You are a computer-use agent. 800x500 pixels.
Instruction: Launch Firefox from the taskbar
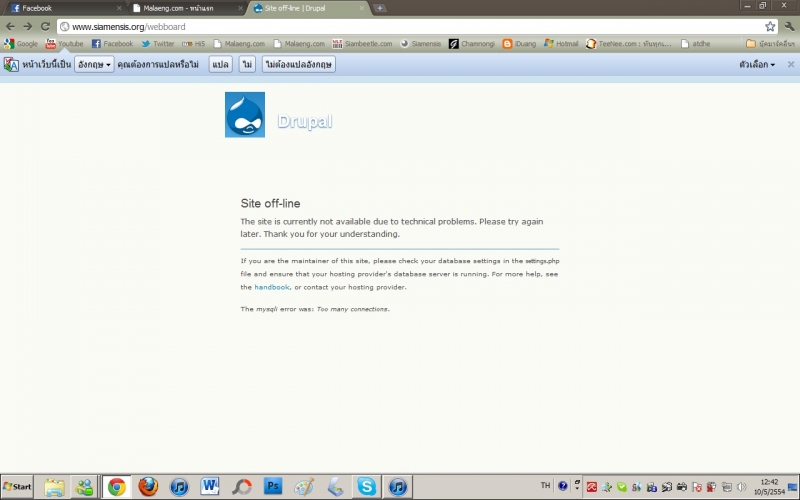(x=148, y=487)
